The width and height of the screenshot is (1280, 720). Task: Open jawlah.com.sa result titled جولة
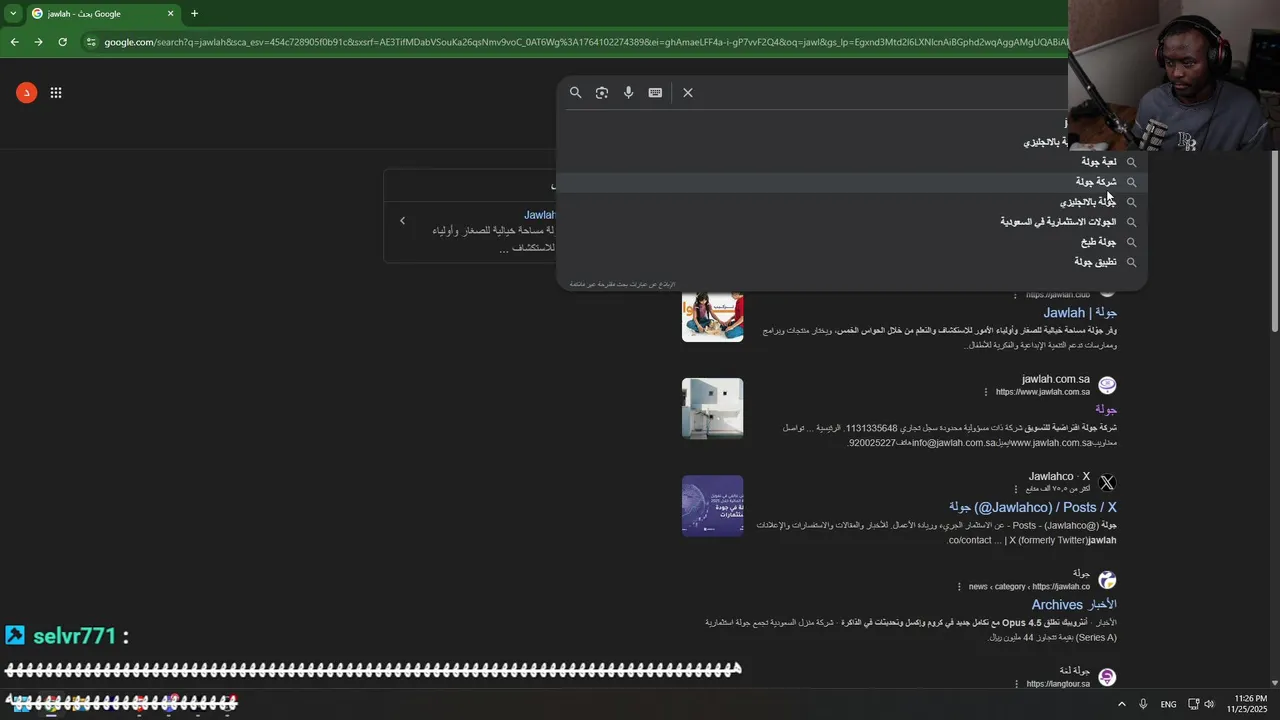pos(1105,409)
